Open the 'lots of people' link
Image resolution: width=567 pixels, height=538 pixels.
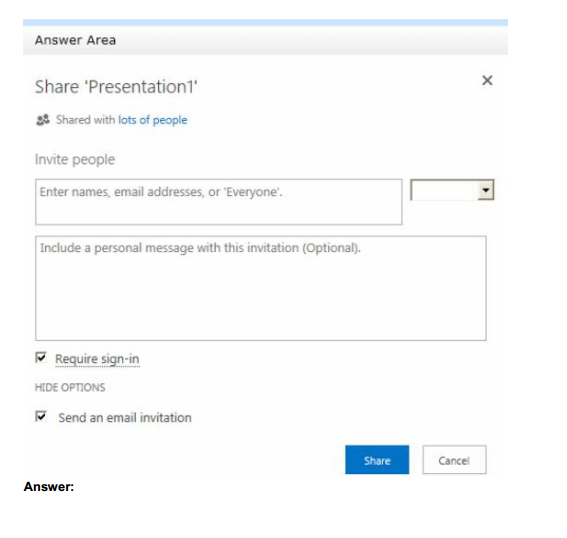click(153, 120)
